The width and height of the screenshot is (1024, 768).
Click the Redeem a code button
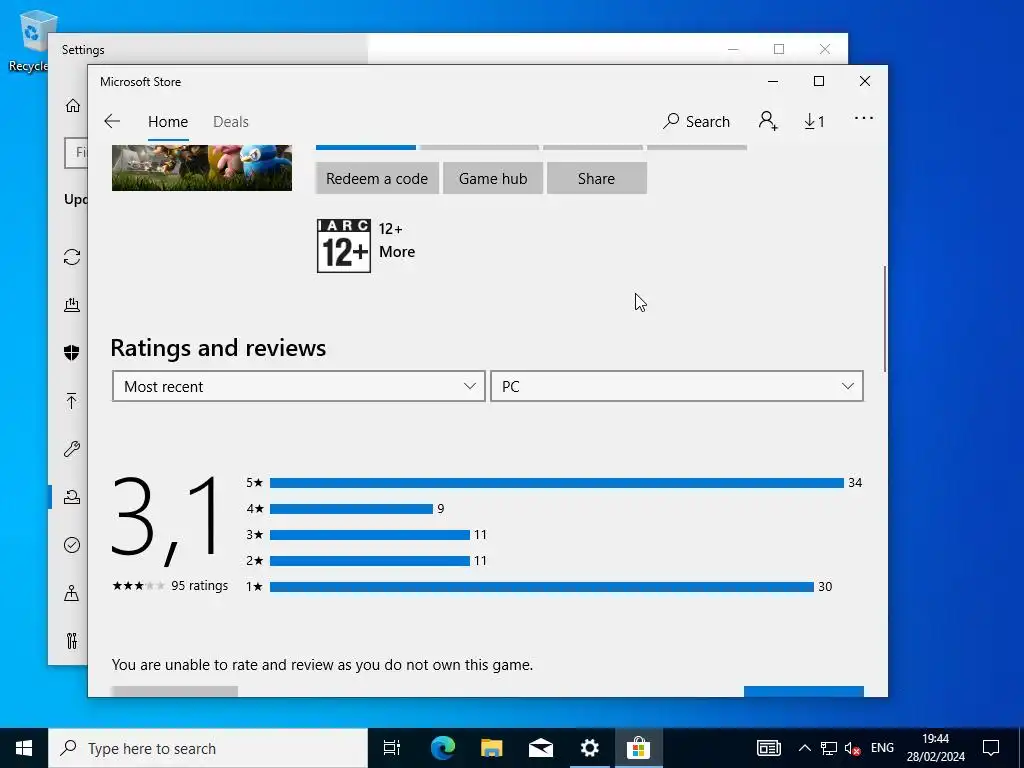point(377,178)
